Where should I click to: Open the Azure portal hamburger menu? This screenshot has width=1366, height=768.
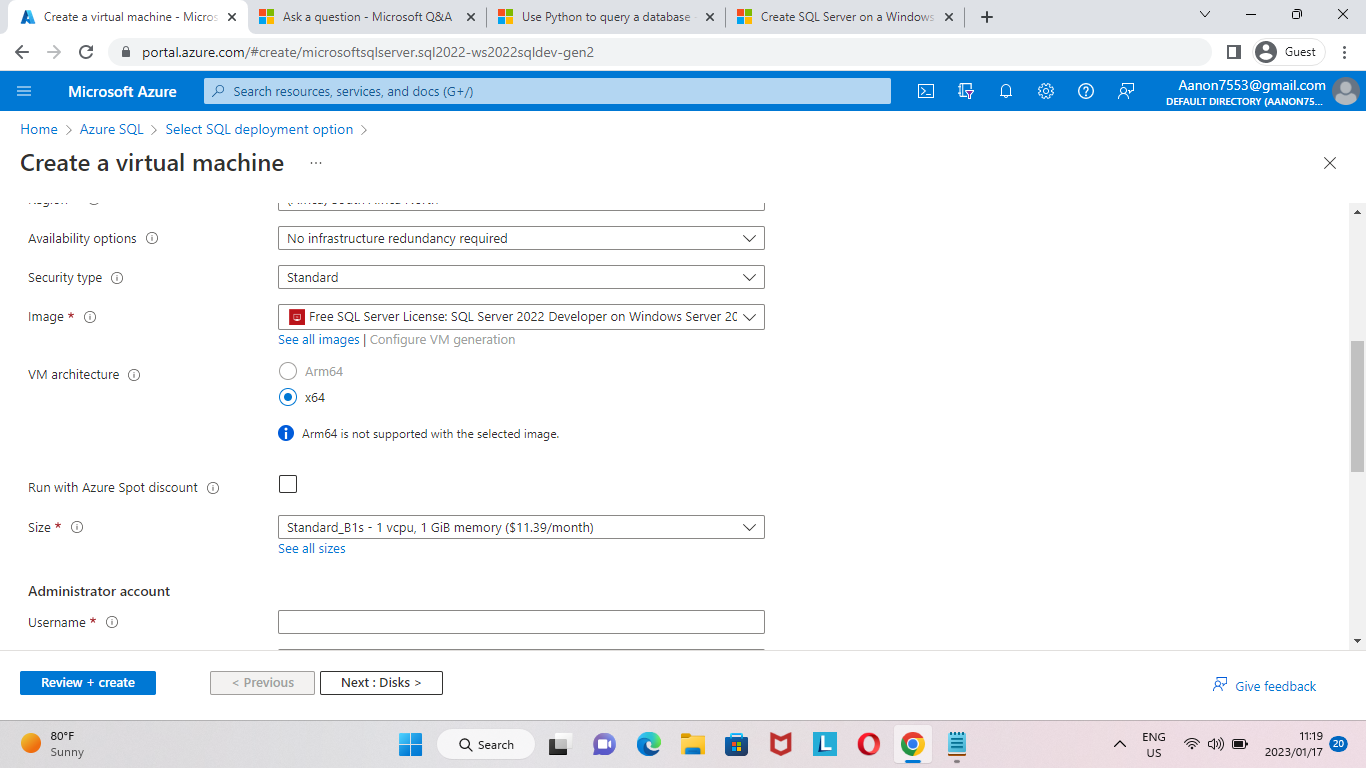(x=25, y=91)
